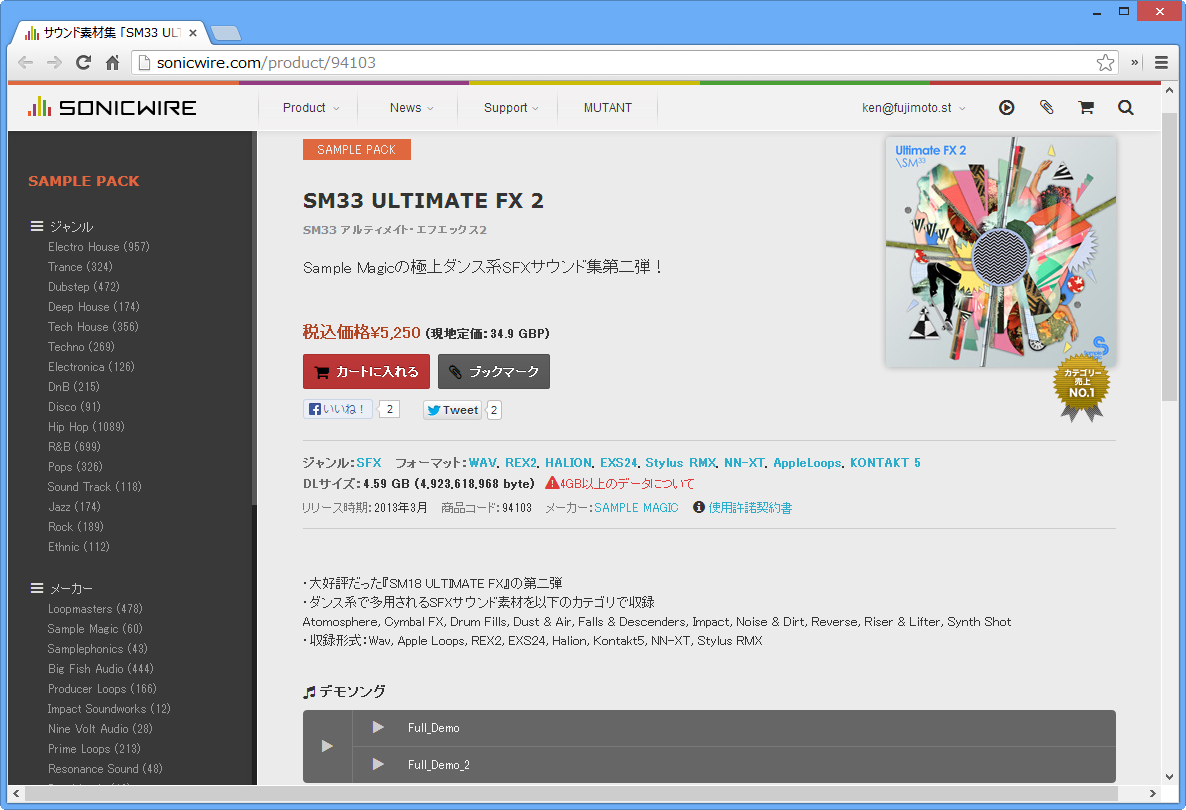Reload the page with the refresh icon
This screenshot has height=810, width=1186.
point(83,63)
